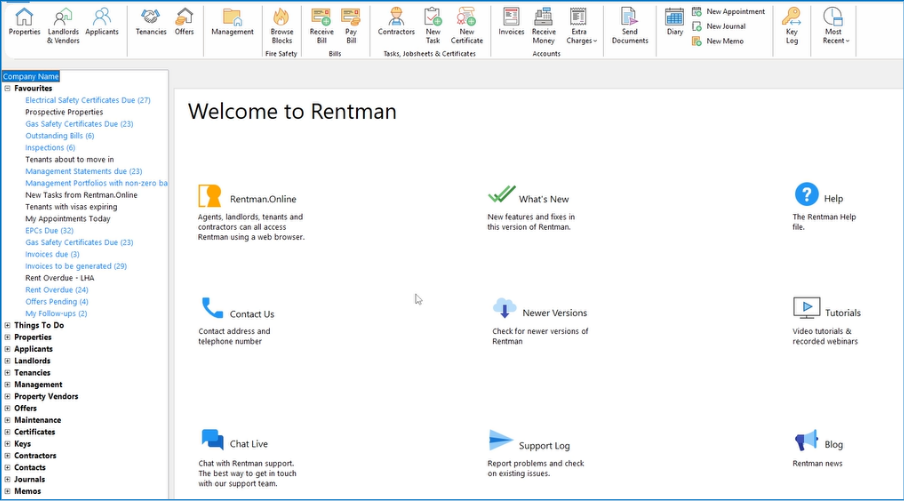Screen dimensions: 904x501
Task: Open Offers Pending (4)
Action: click(x=56, y=302)
